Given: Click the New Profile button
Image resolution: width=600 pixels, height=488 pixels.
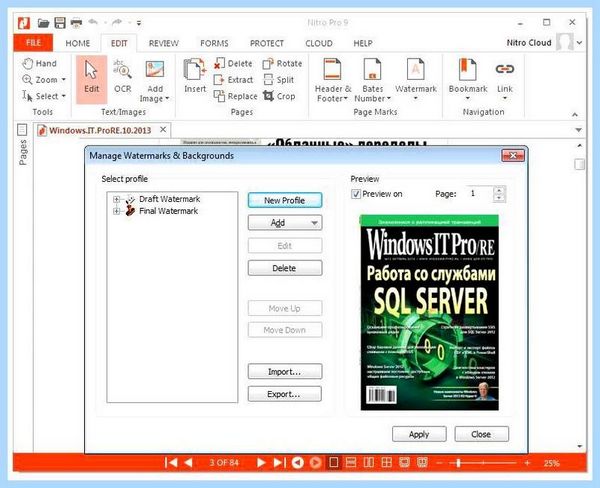Looking at the screenshot, I should tap(285, 200).
